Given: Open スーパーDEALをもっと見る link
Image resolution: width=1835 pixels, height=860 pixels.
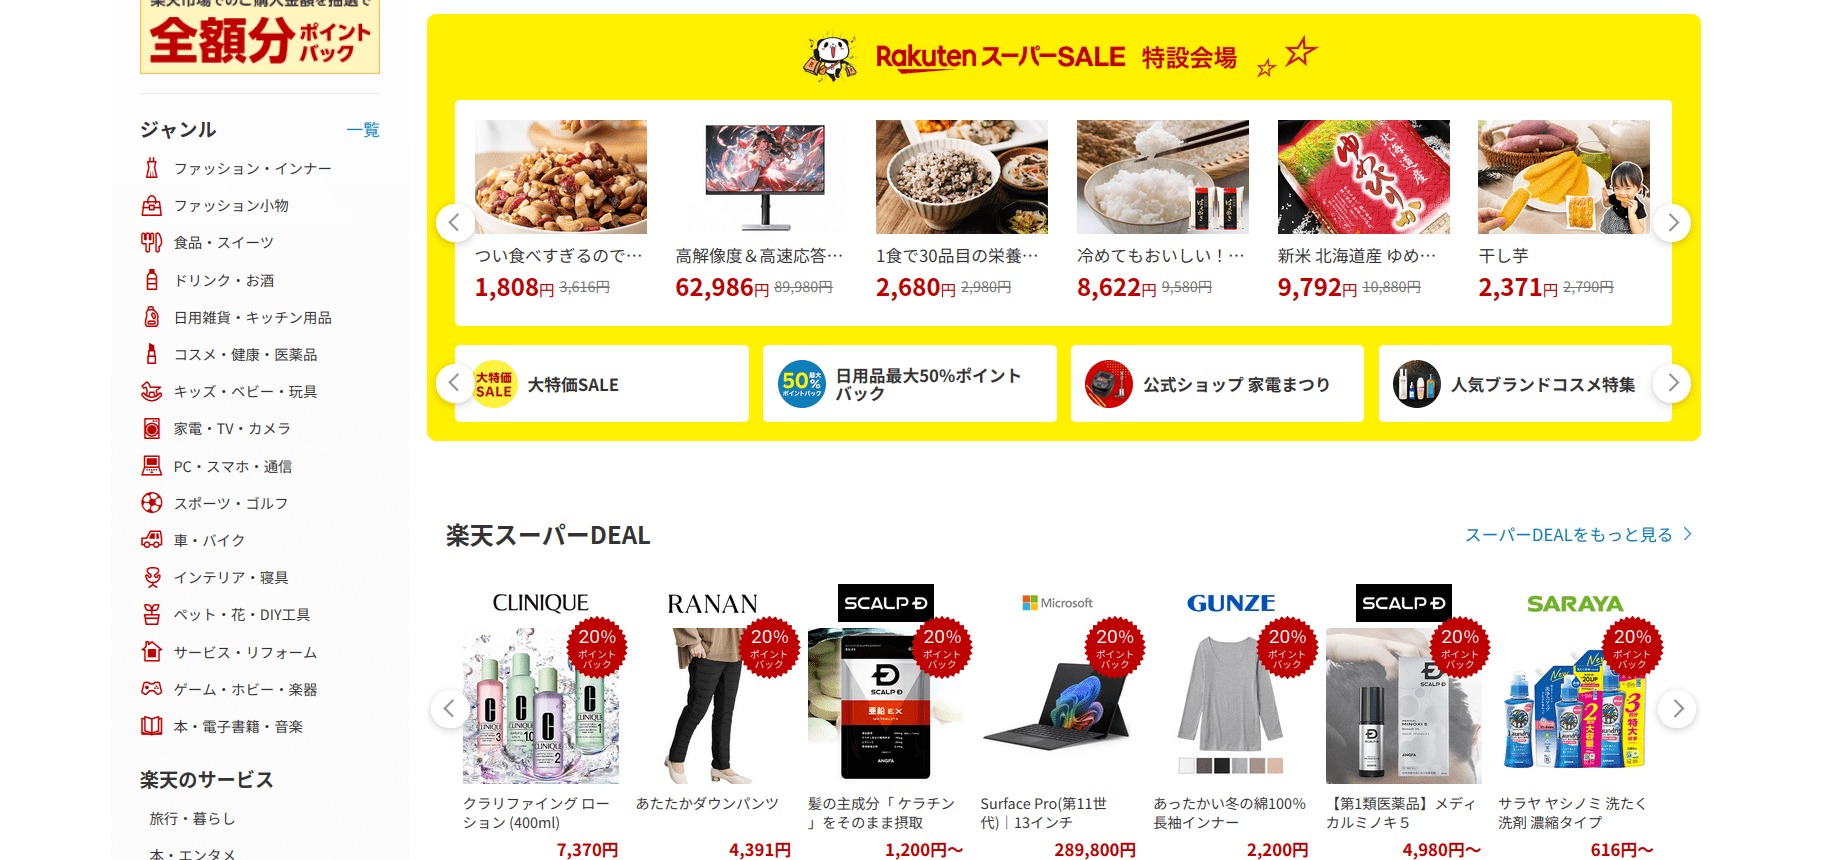Looking at the screenshot, I should point(1578,535).
